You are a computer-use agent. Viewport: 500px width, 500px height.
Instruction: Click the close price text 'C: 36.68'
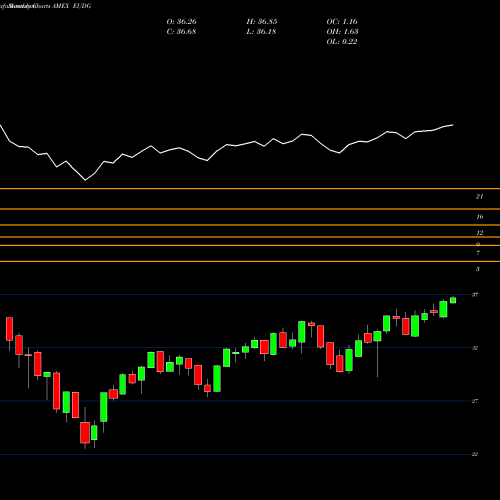point(181,32)
